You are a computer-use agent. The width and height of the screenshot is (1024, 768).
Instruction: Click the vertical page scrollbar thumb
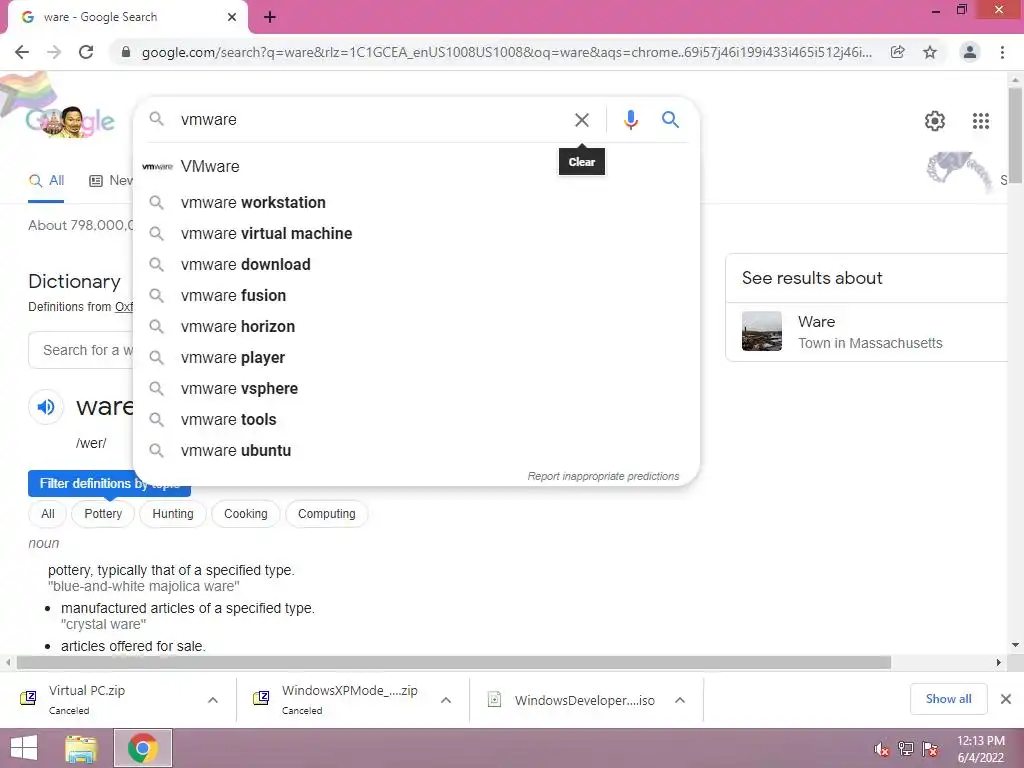click(1015, 134)
